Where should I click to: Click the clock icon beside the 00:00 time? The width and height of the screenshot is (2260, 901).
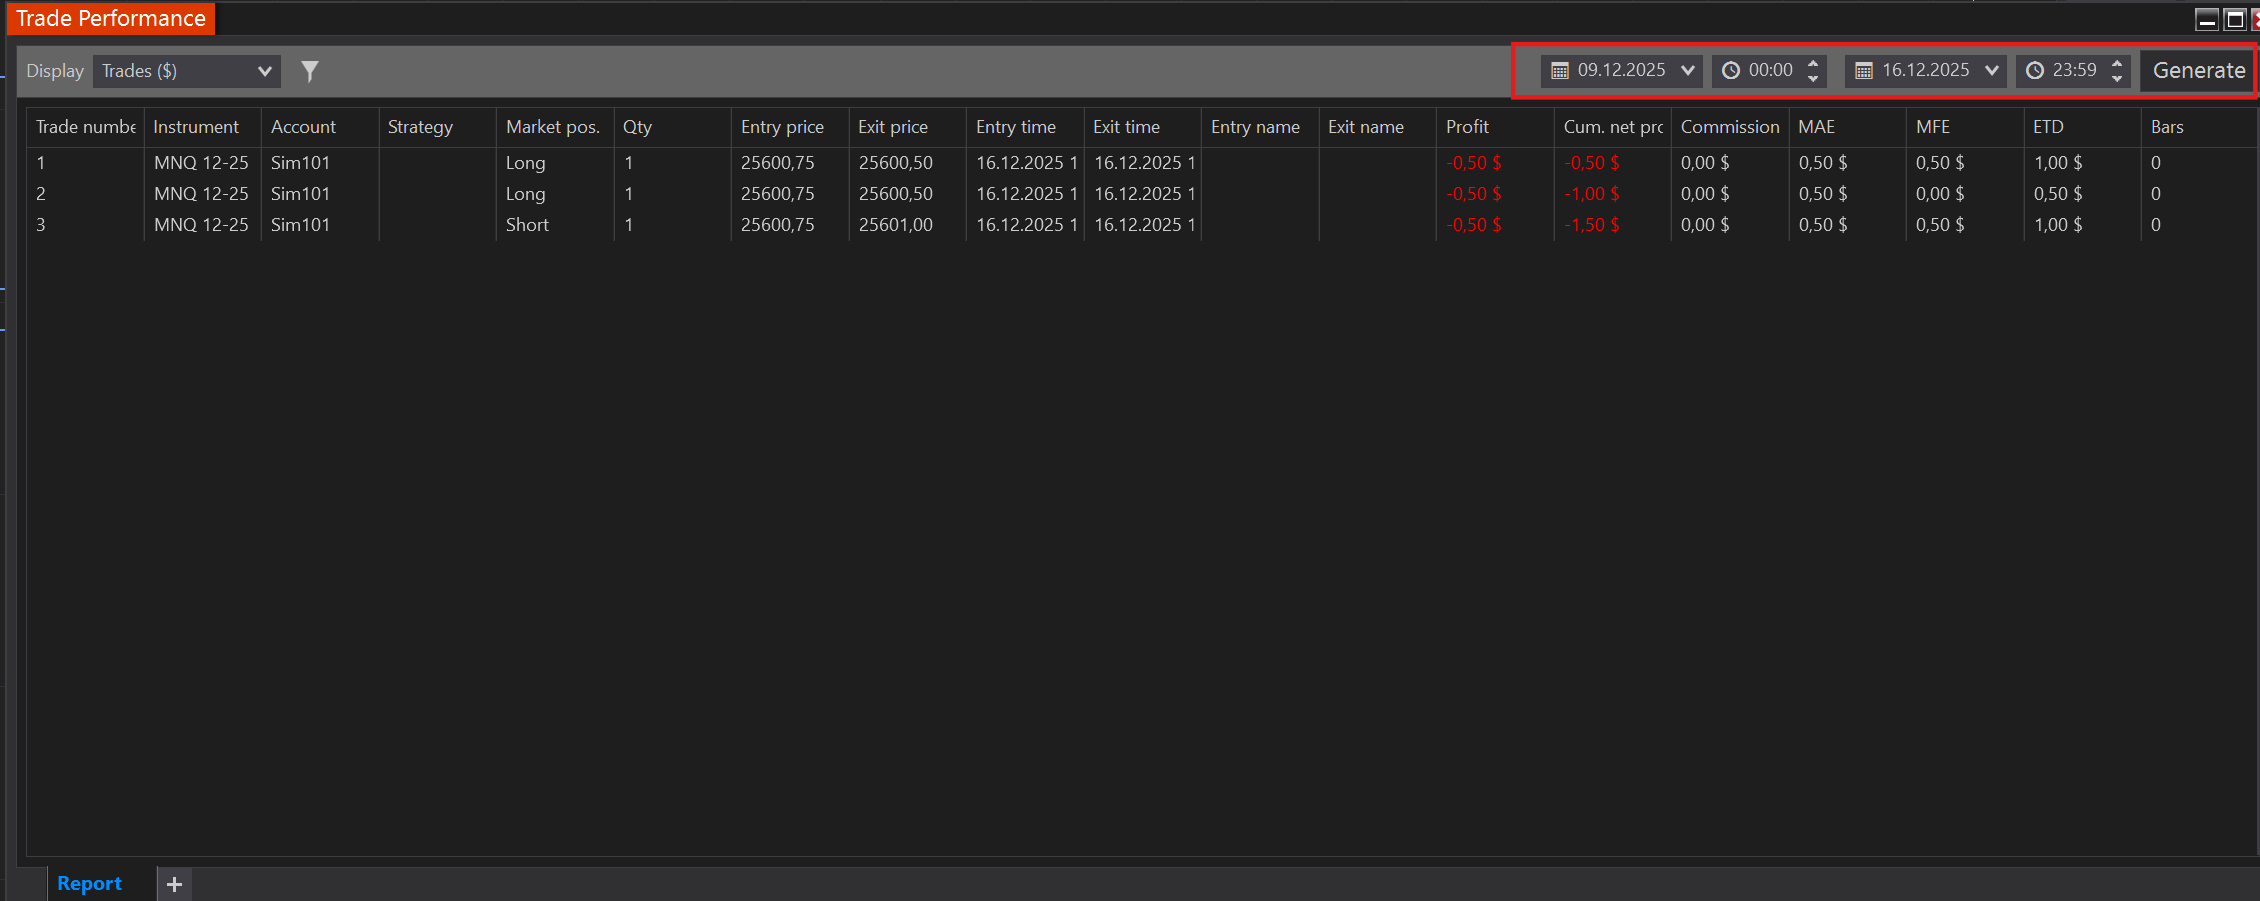[x=1729, y=70]
